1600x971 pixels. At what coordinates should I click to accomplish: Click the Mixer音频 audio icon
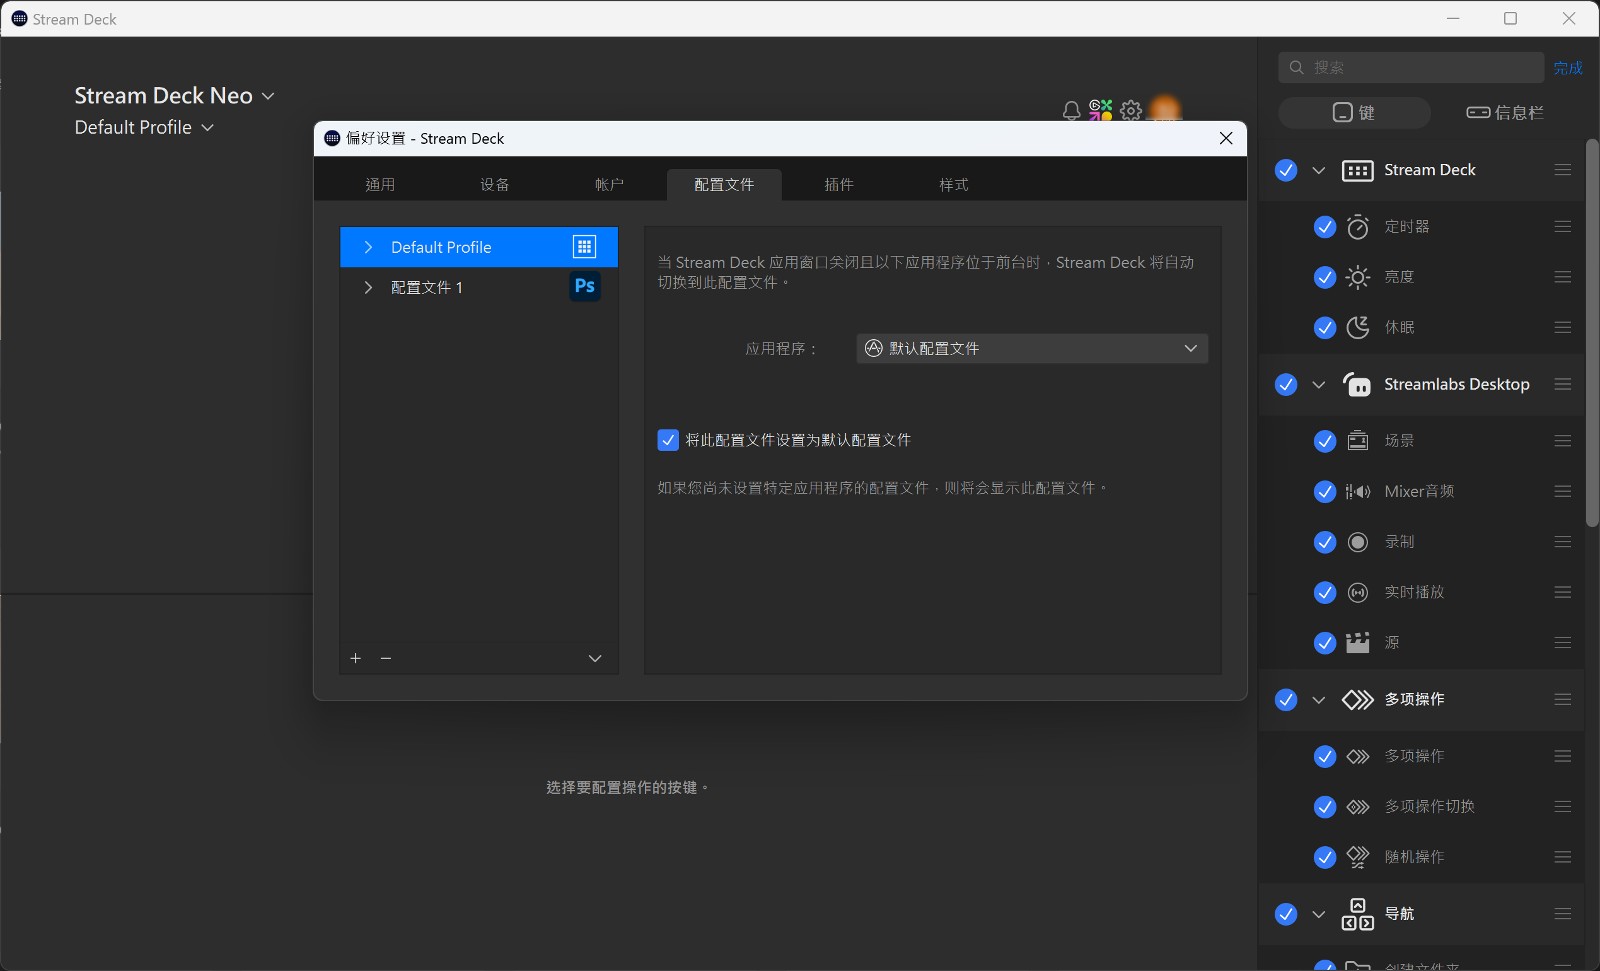(1358, 491)
